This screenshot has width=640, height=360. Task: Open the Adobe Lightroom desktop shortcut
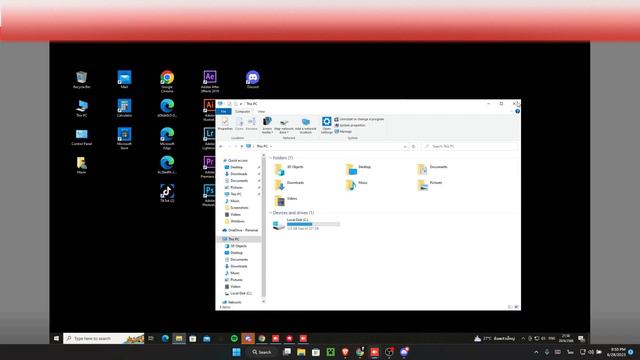coord(209,138)
